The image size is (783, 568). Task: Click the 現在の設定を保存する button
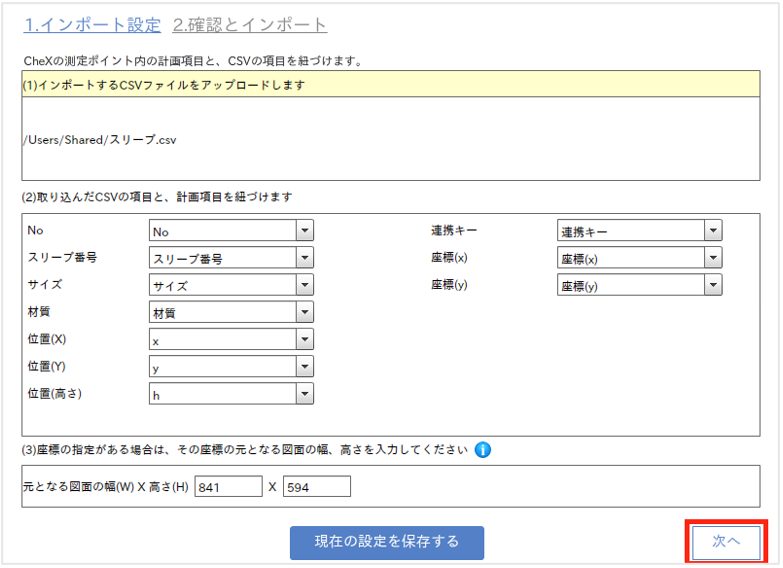point(387,542)
